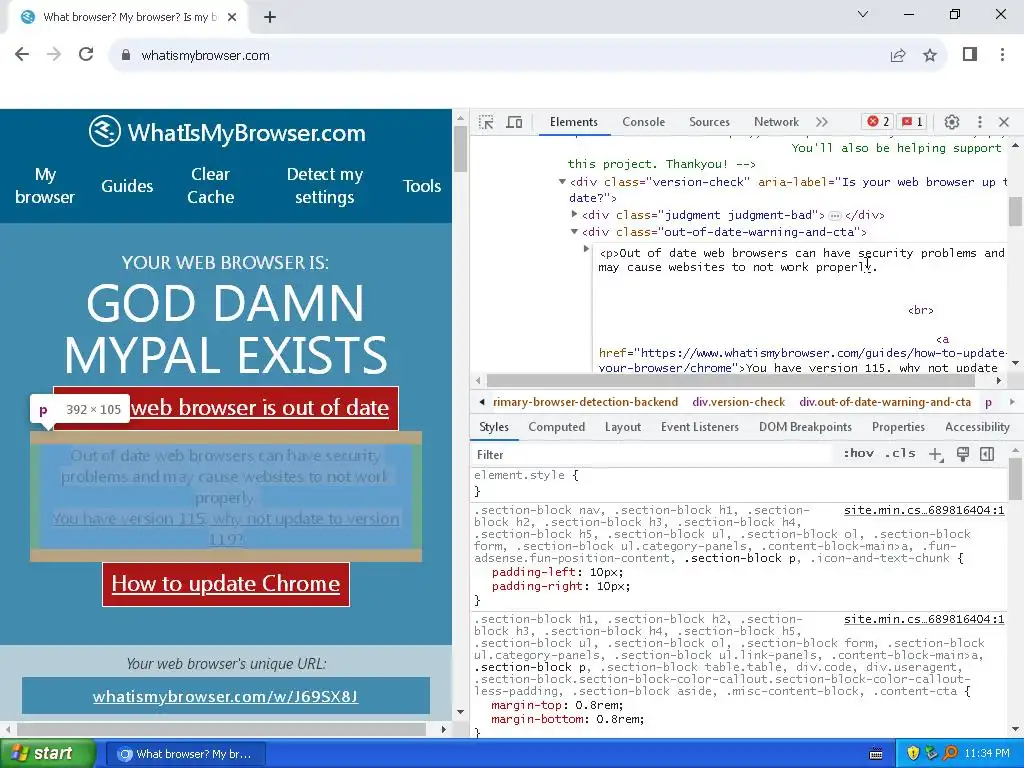Open the Windows start menu
Viewport: 1024px width, 768px height.
(x=47, y=754)
